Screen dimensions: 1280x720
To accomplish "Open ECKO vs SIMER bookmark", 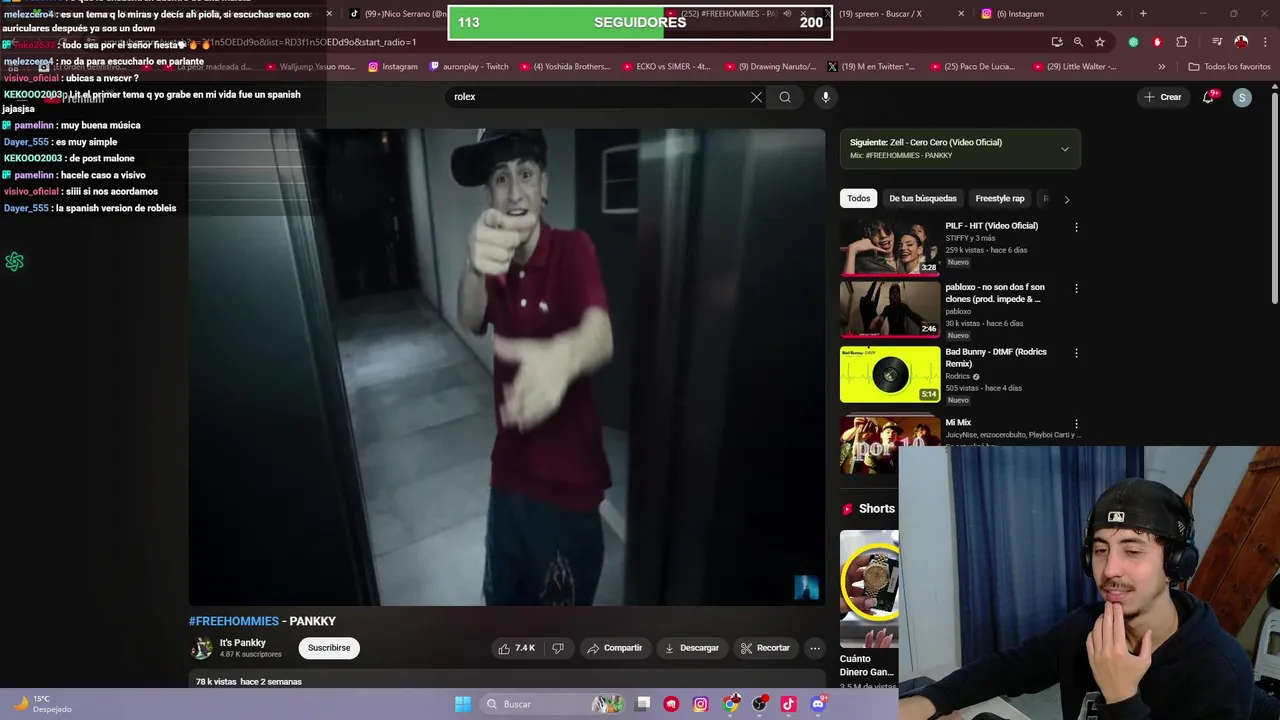I will point(665,67).
